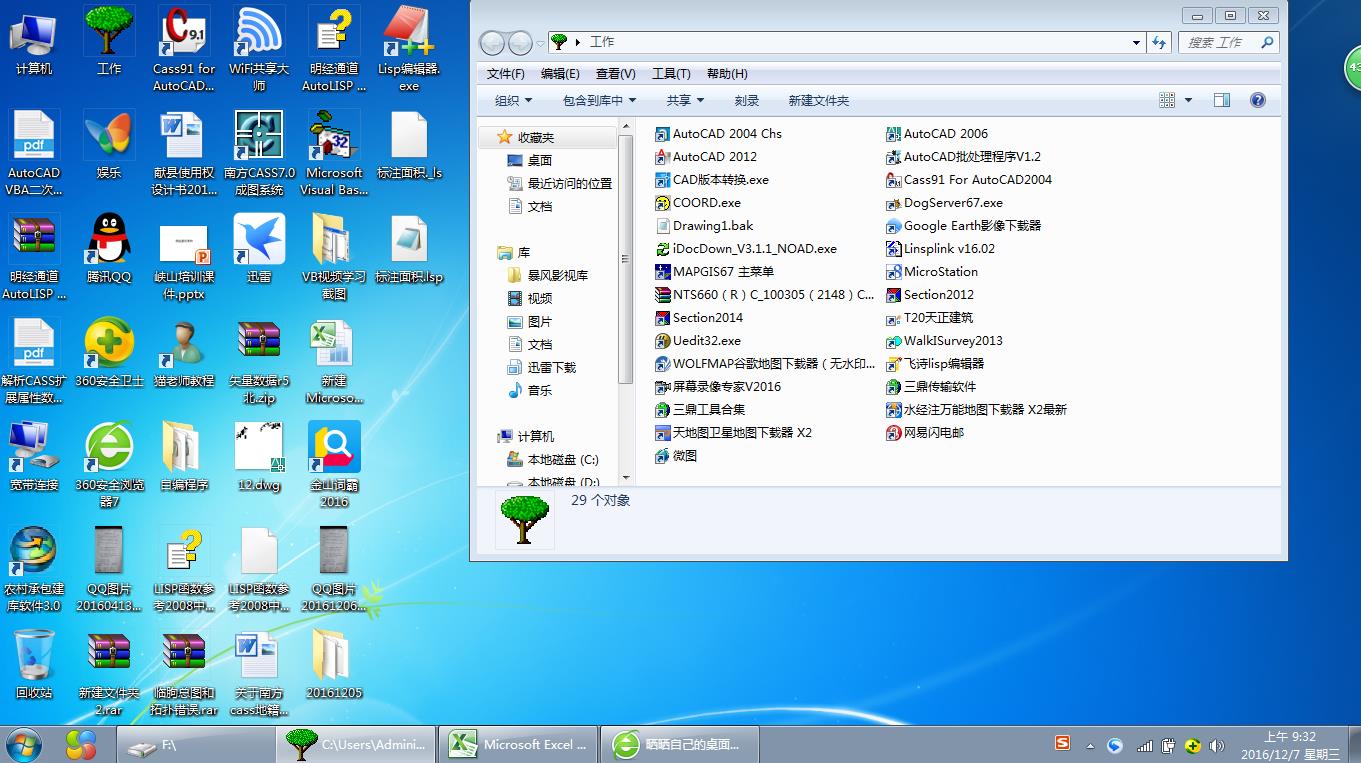Select Google Earth影像下载器 shortcut in file list
This screenshot has width=1361, height=763.
[x=964, y=226]
